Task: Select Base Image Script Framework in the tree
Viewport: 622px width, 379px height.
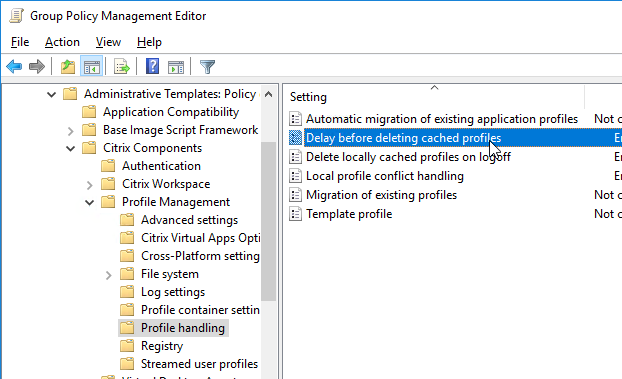Action: click(180, 130)
